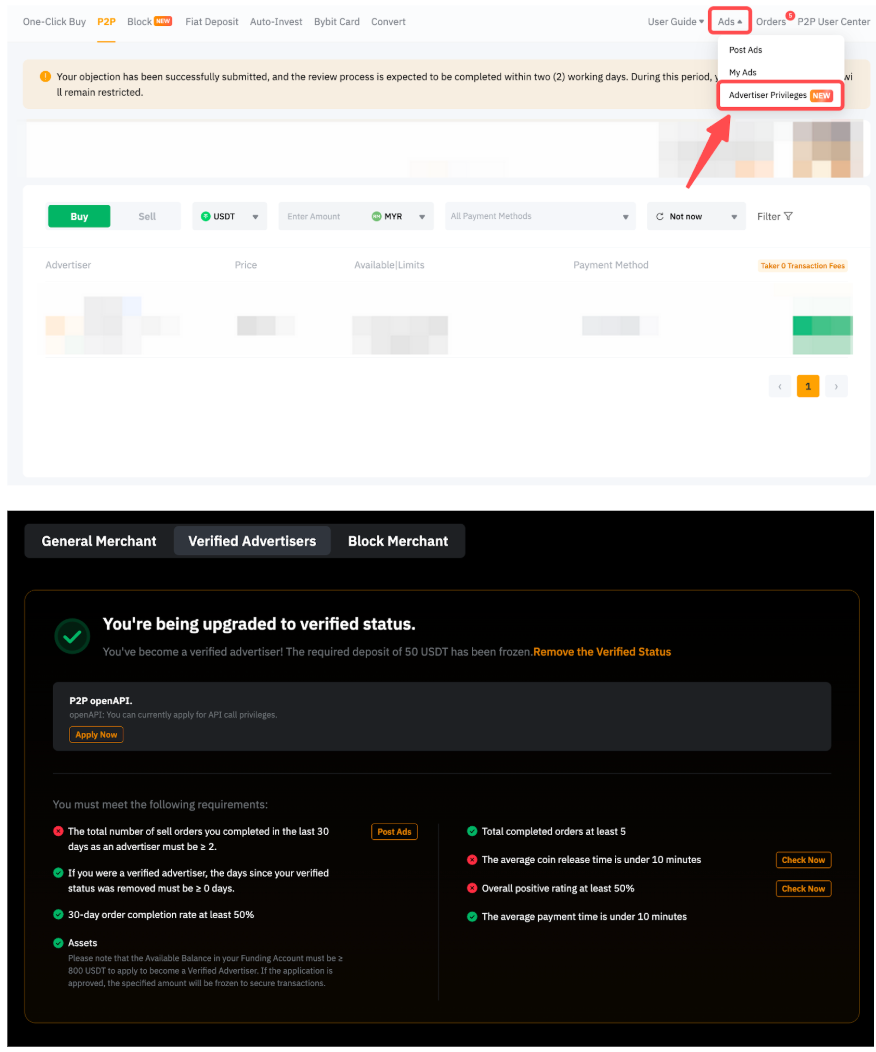Click the Filter funnel icon
The image size is (876, 1052).
click(x=788, y=217)
